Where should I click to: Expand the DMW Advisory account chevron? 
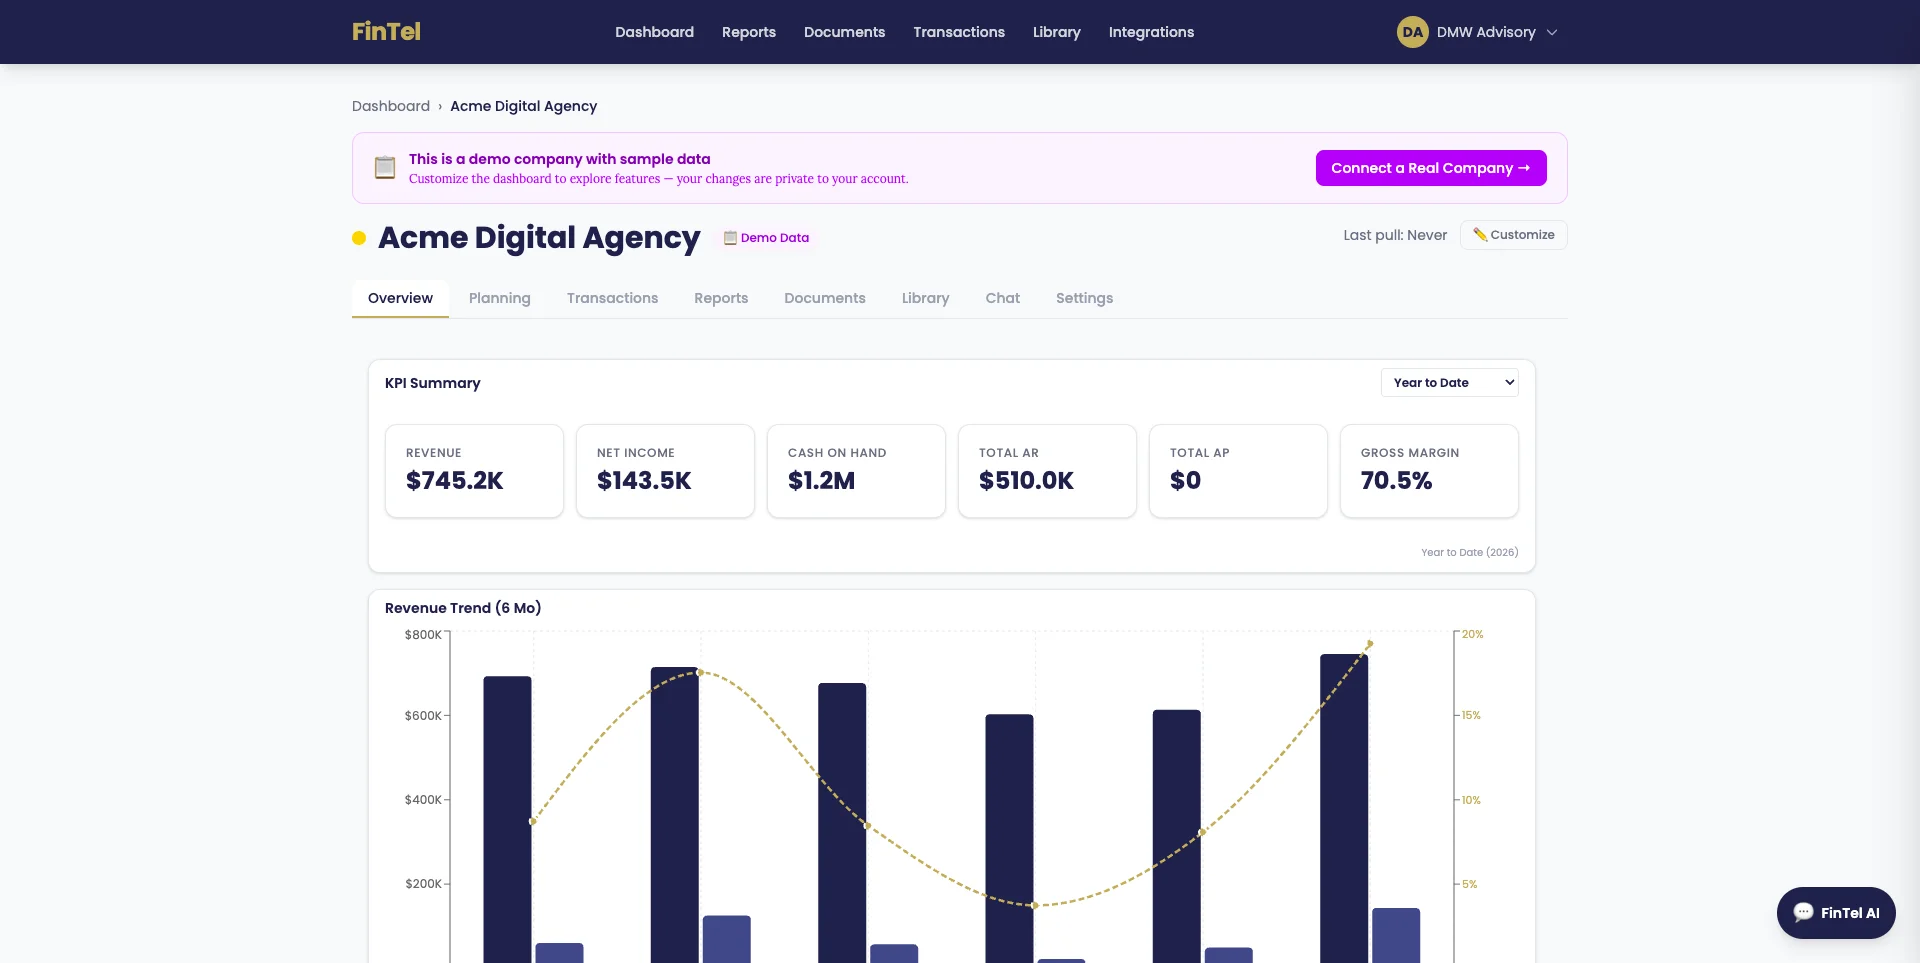tap(1552, 32)
